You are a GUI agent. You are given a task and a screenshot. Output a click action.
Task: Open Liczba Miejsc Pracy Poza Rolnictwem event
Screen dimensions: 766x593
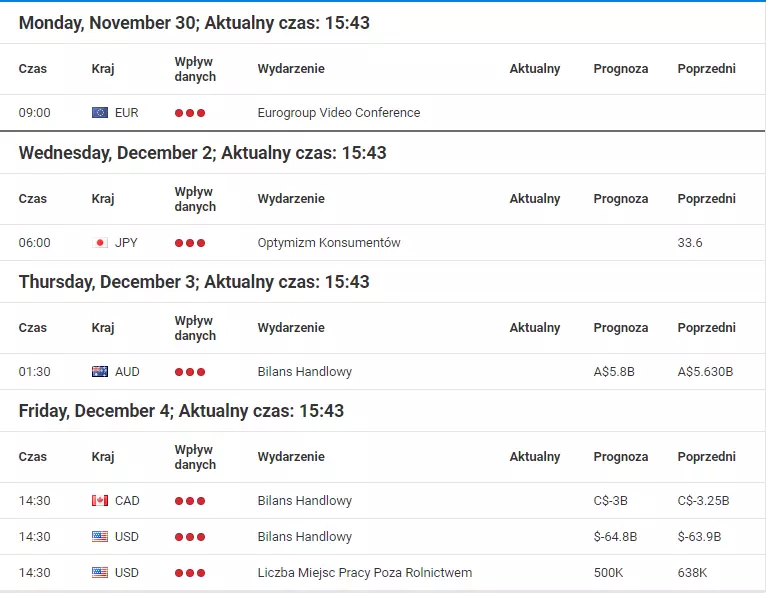click(x=364, y=572)
